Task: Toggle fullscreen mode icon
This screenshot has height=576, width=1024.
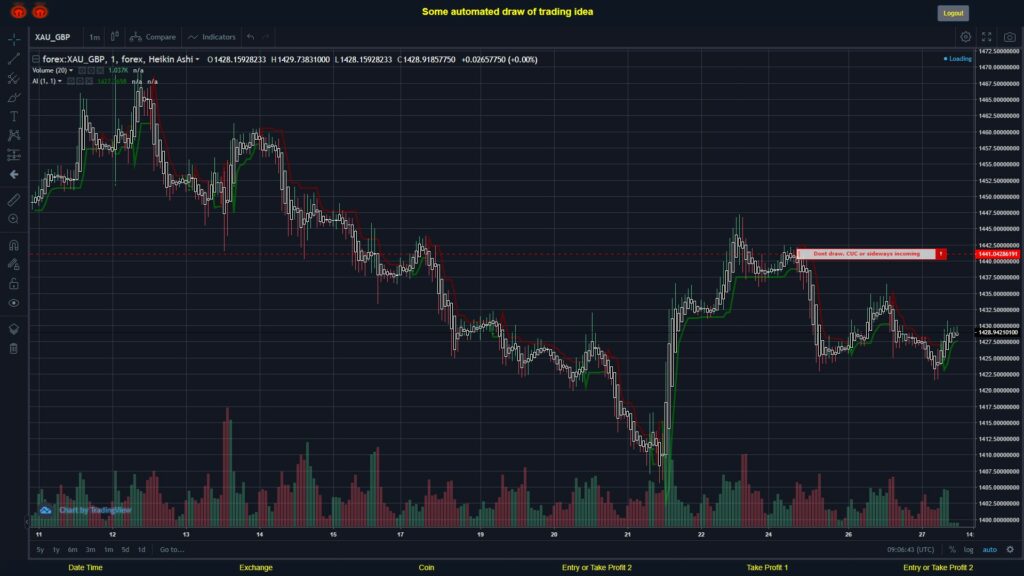Action: 987,37
